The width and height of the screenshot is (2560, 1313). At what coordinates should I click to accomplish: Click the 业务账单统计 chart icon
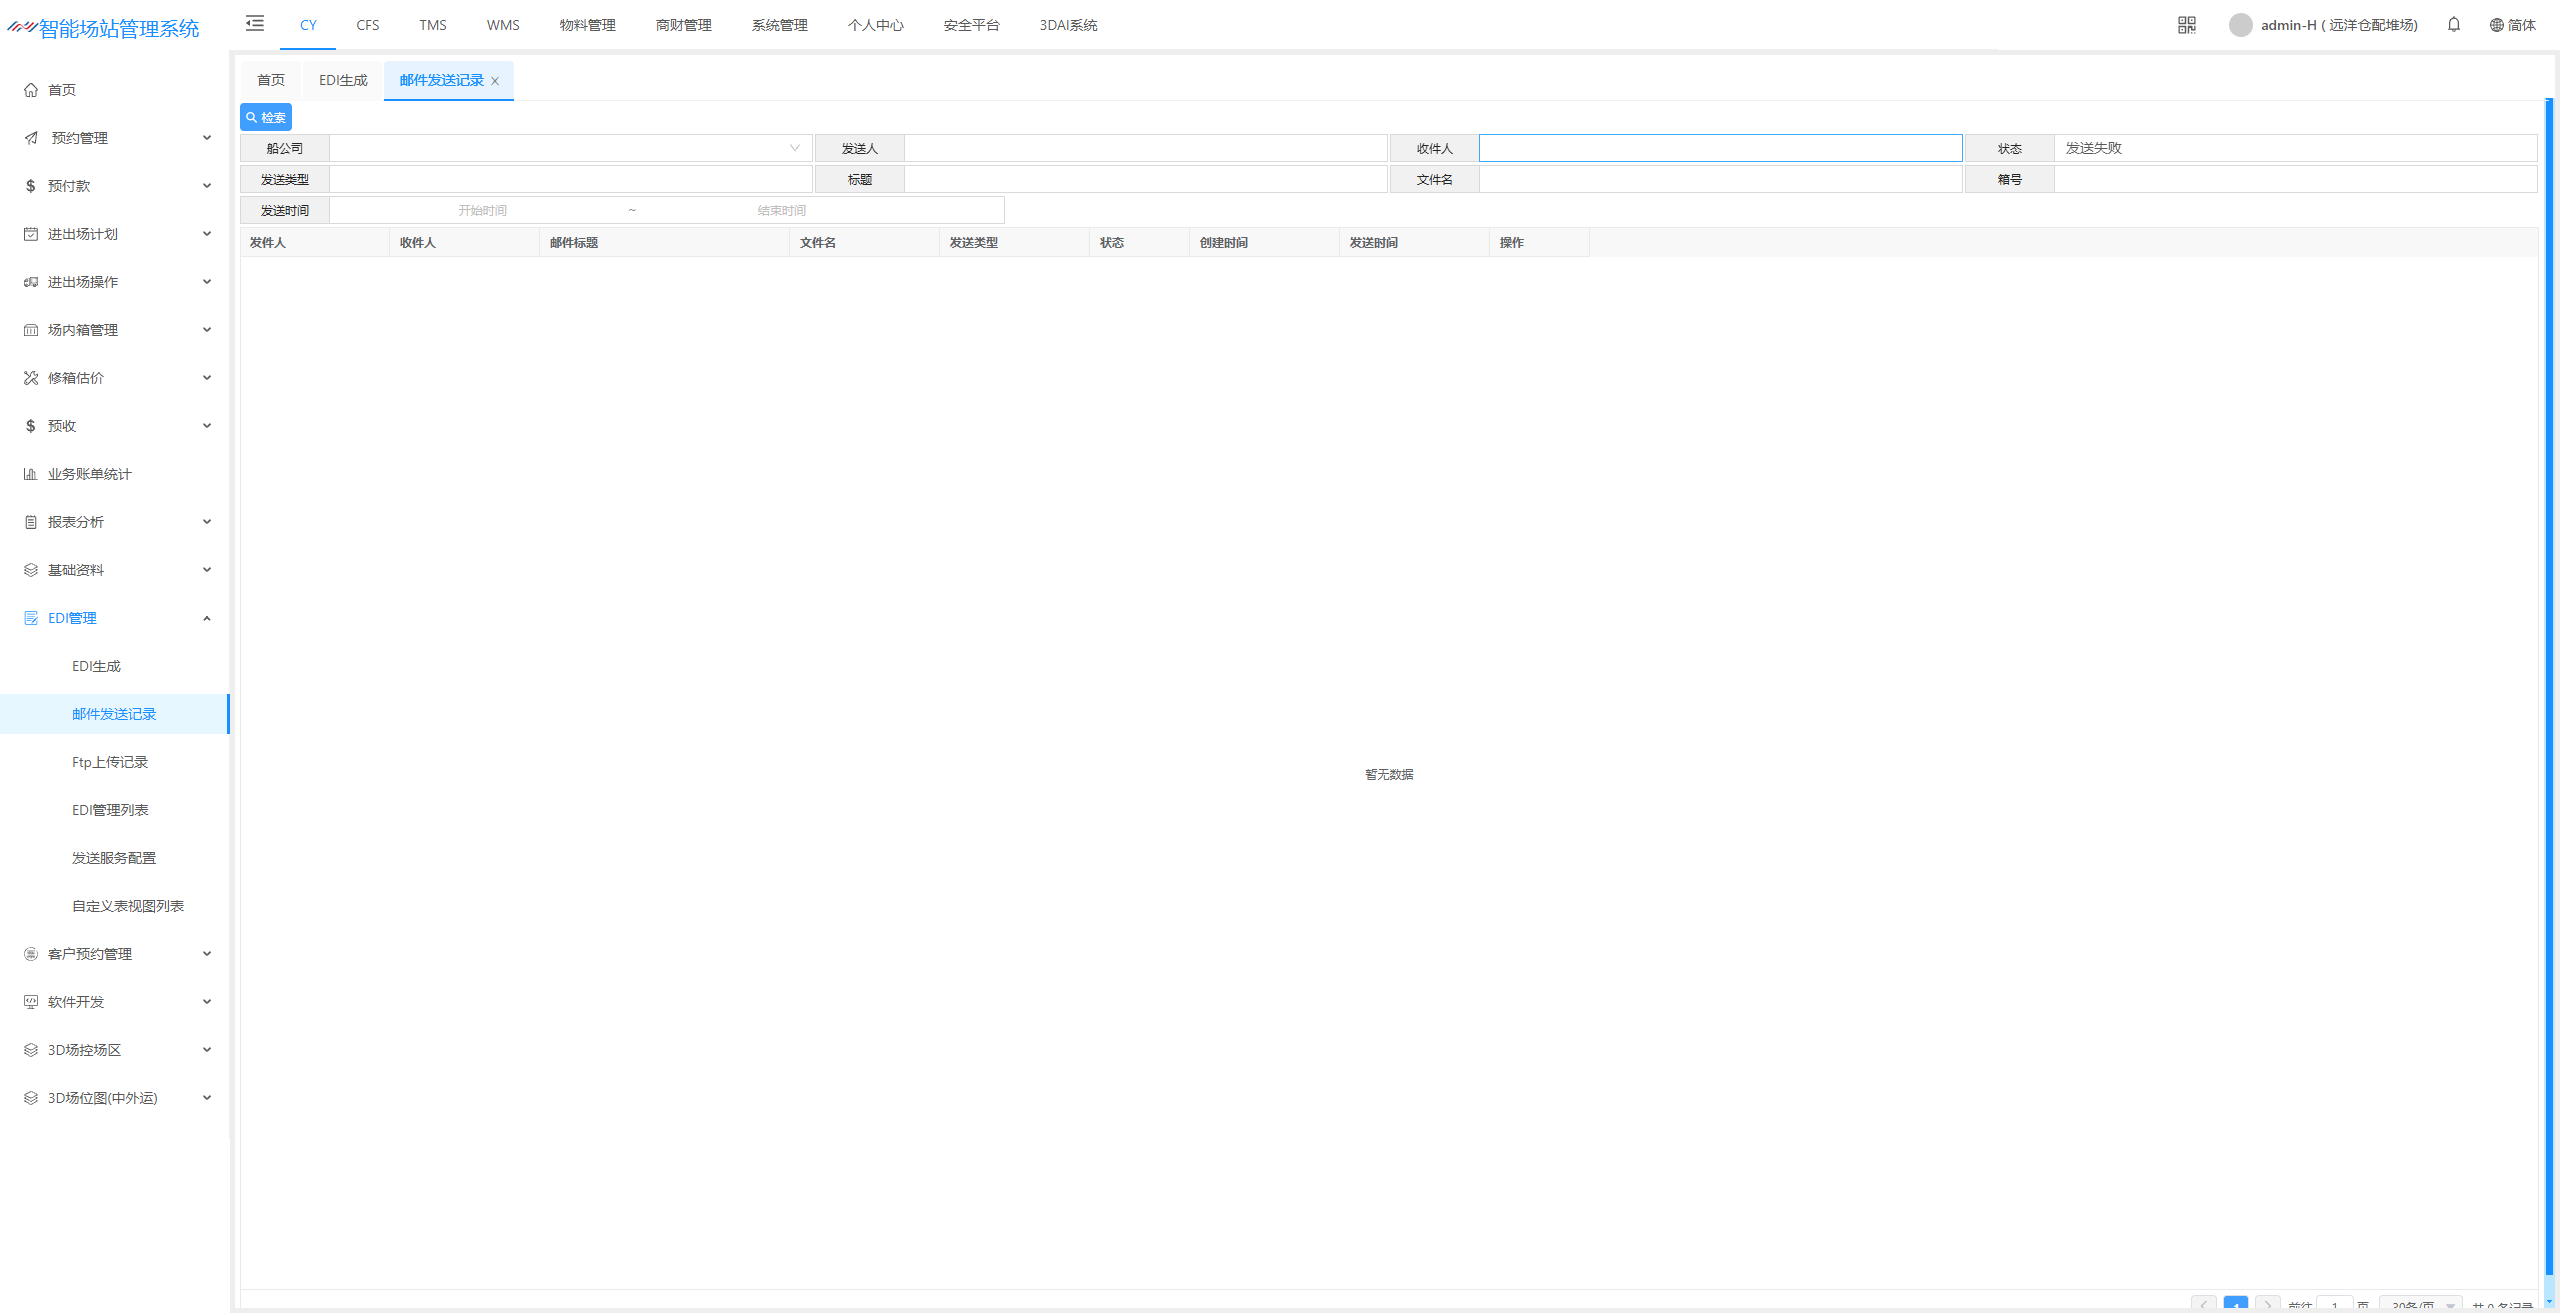tap(31, 474)
